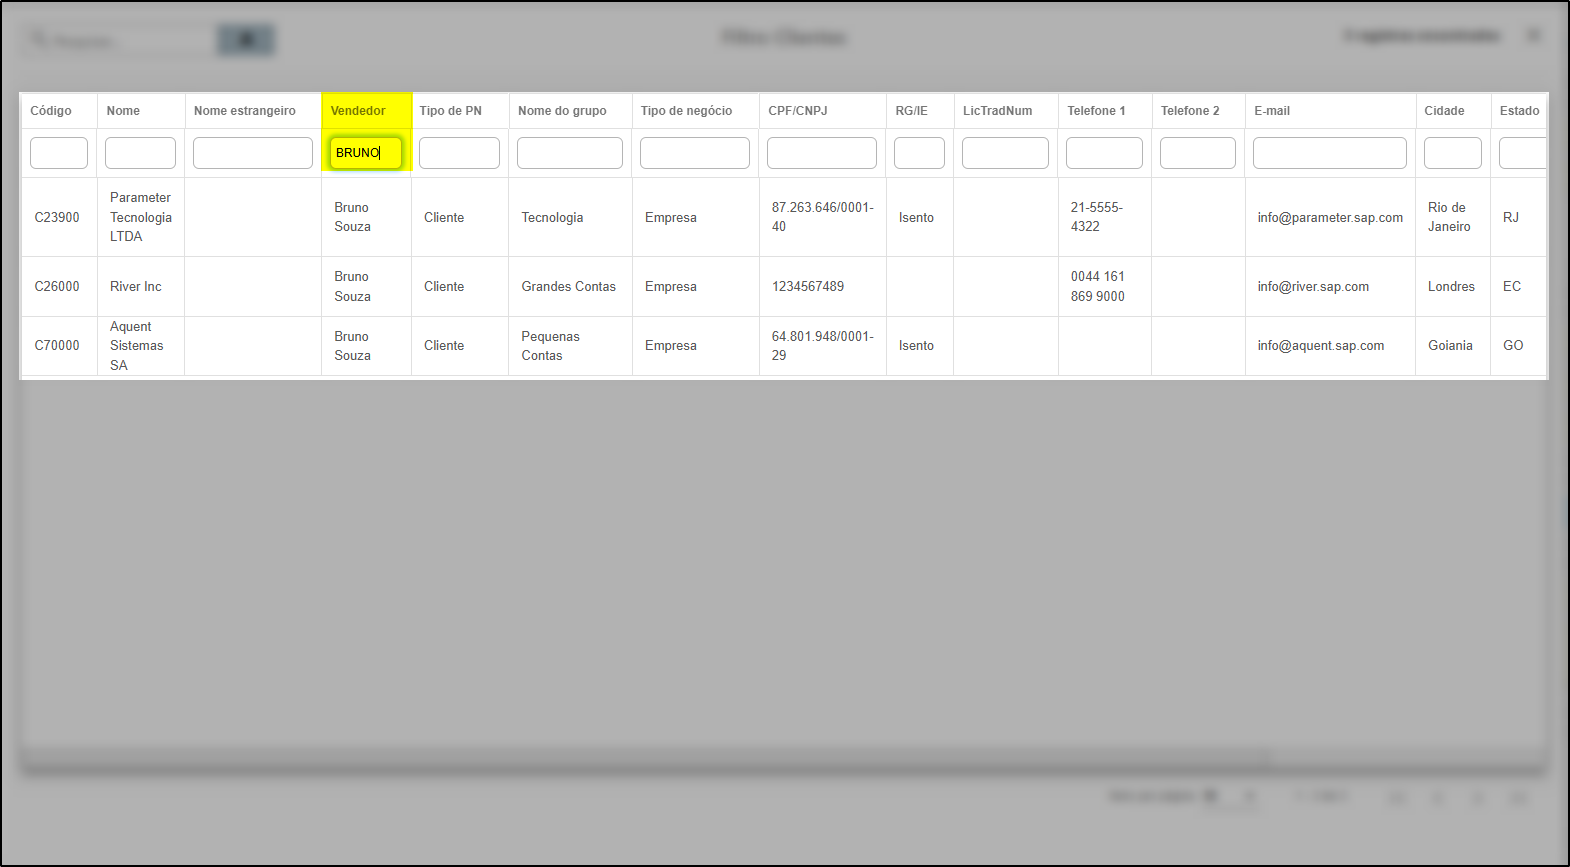Sort by the Cidade column header
This screenshot has width=1570, height=867.
[x=1444, y=111]
